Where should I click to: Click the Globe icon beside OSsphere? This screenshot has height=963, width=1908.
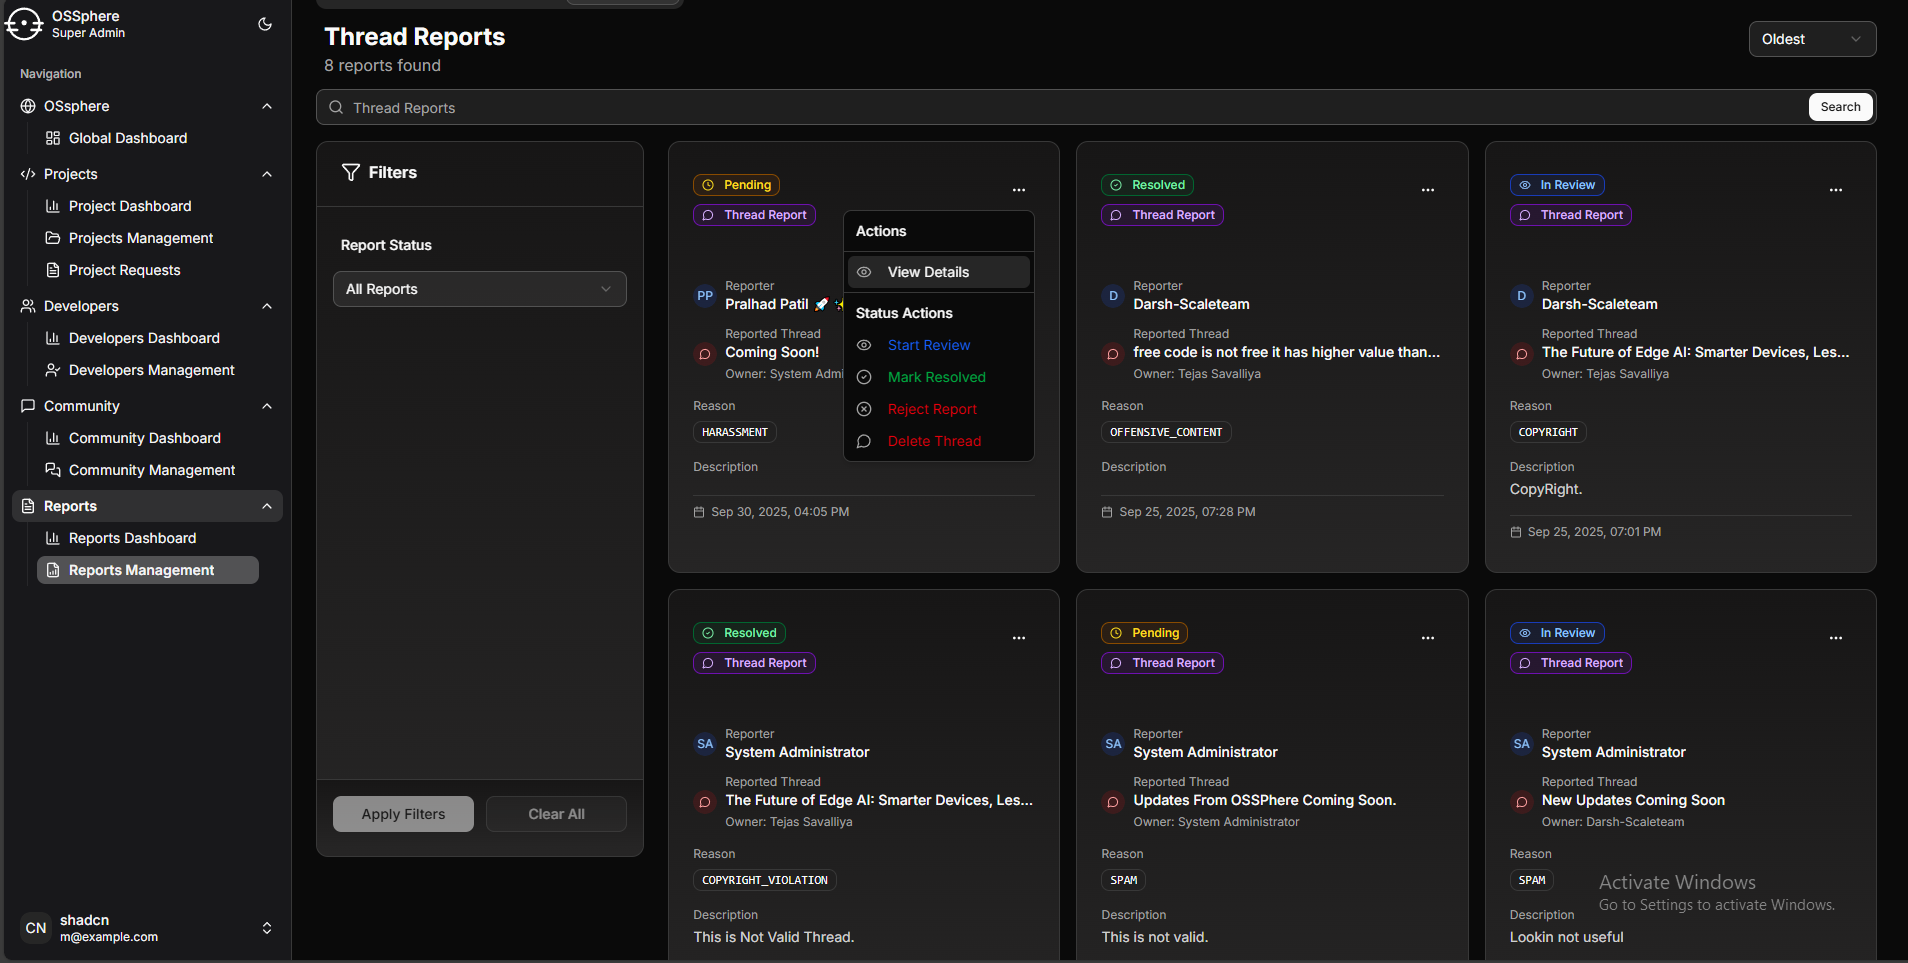[28, 106]
